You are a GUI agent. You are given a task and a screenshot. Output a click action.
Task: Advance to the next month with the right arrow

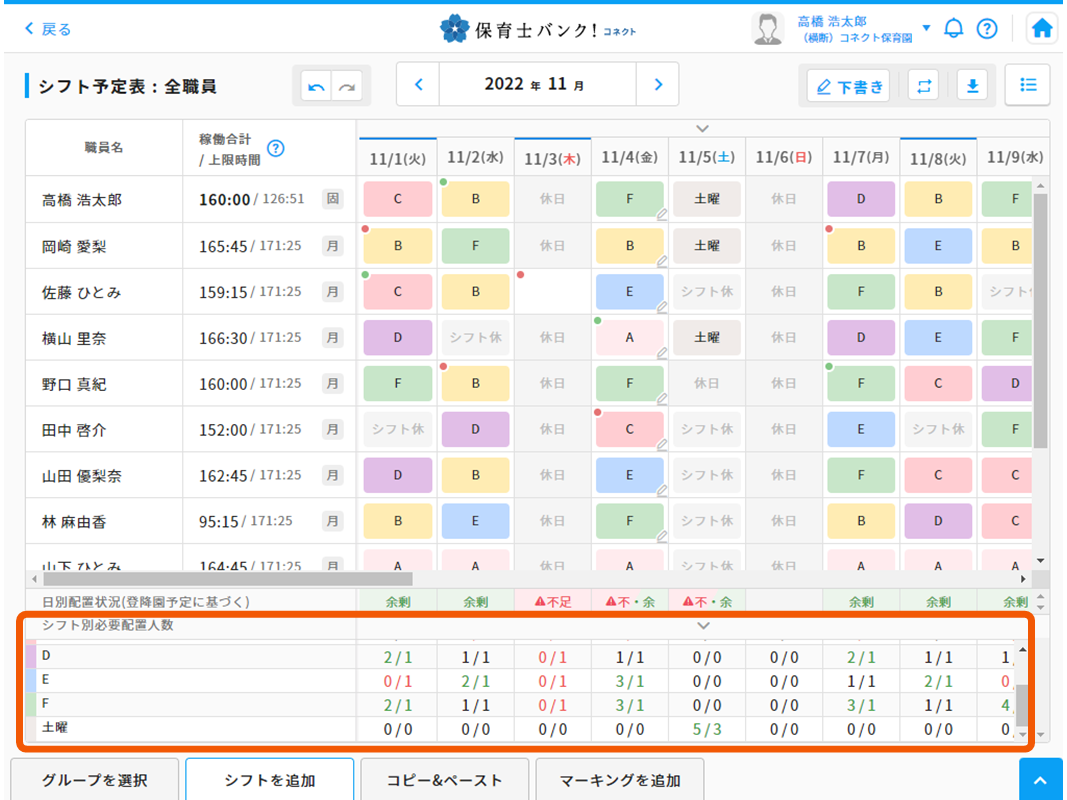(658, 85)
